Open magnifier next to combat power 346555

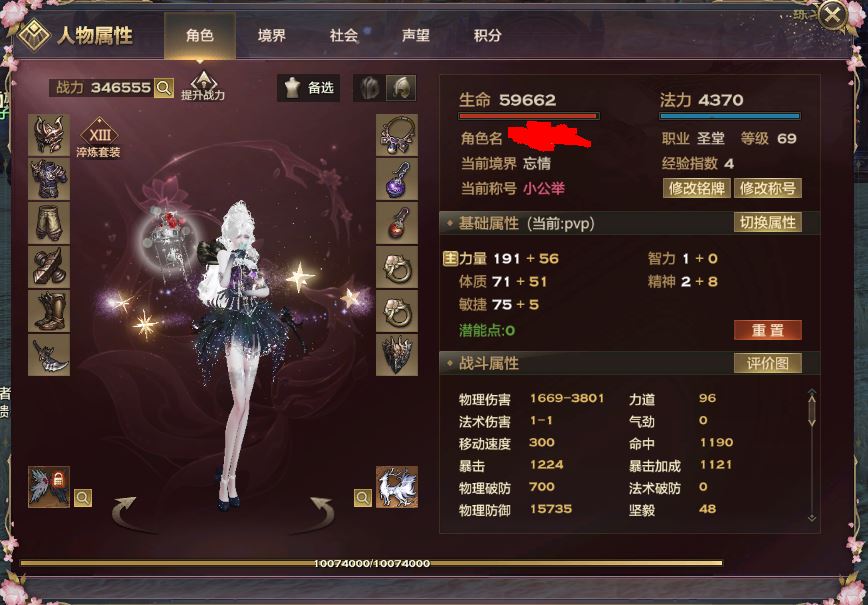164,87
